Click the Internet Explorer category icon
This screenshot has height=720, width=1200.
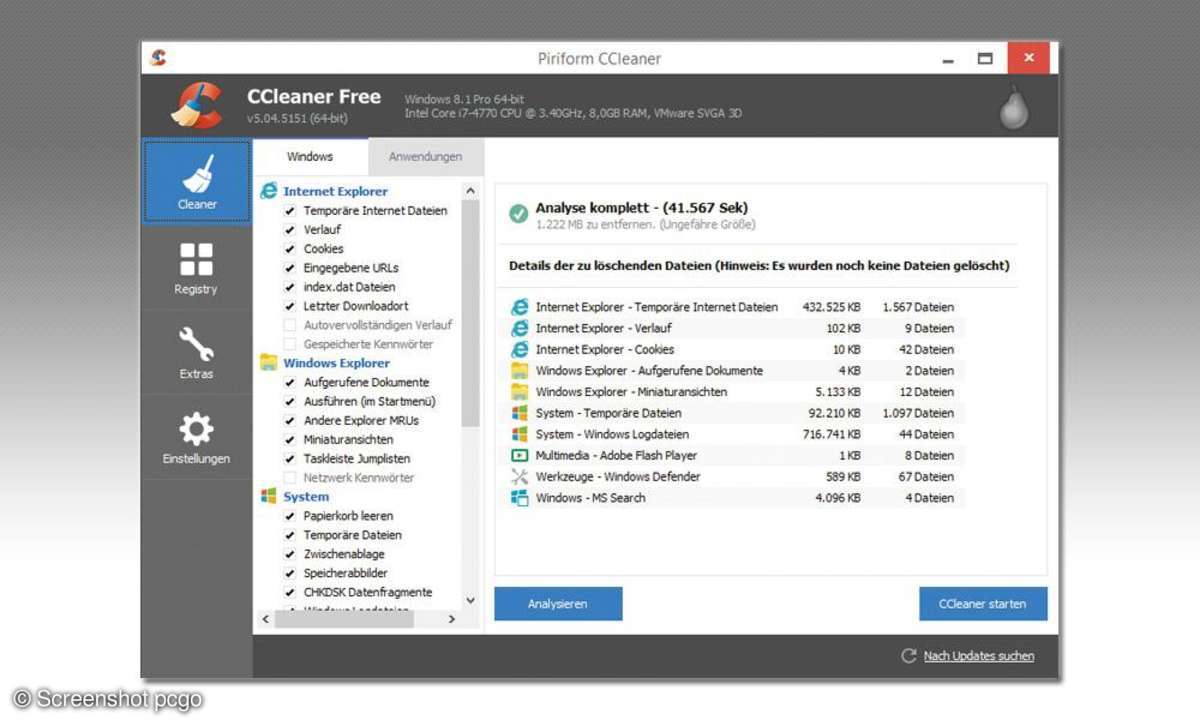[269, 191]
